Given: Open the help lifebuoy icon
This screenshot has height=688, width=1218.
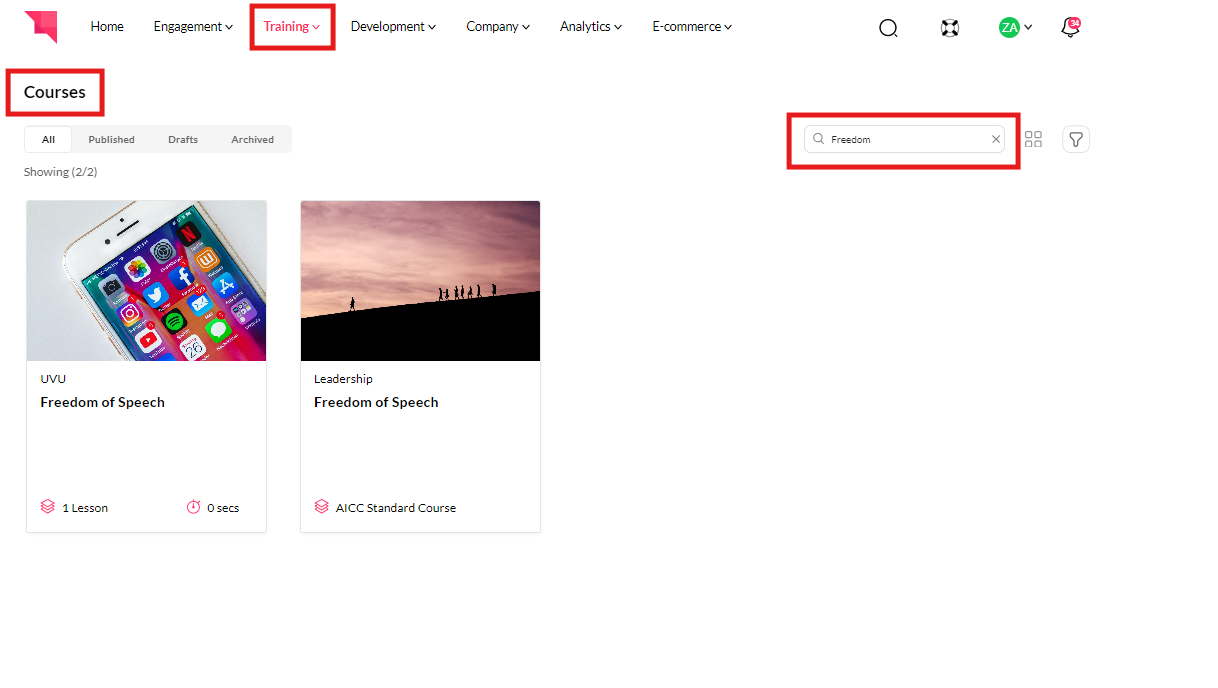Looking at the screenshot, I should coord(950,28).
